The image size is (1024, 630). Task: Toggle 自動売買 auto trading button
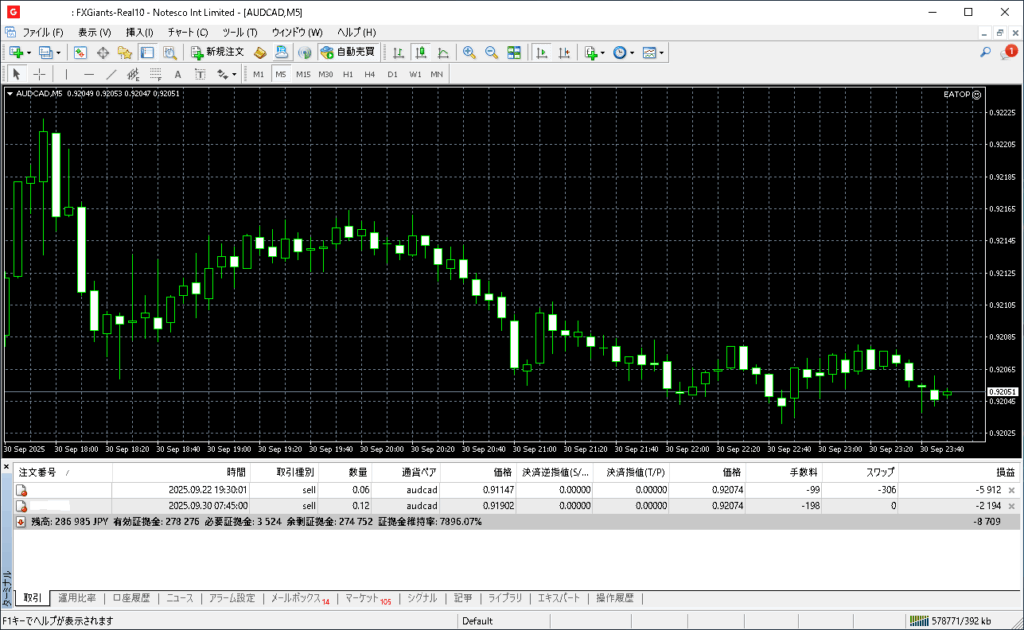coord(347,52)
